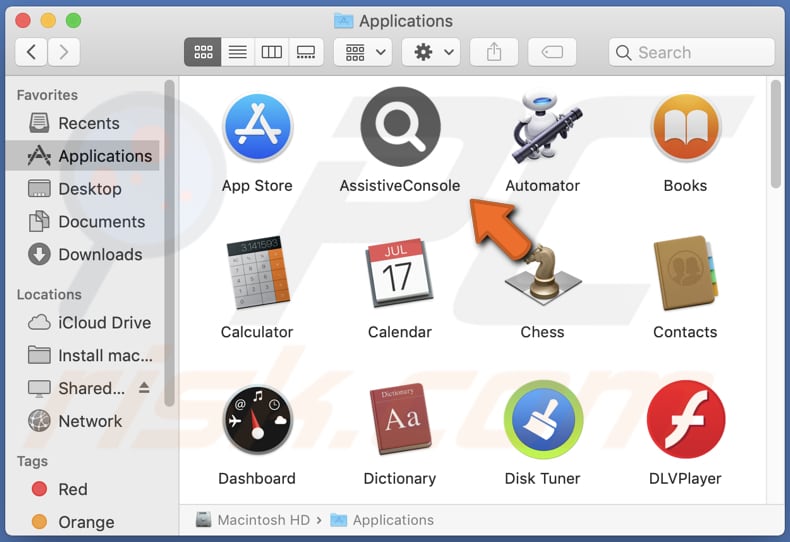
Task: Open Recents in the sidebar
Action: click(x=84, y=123)
